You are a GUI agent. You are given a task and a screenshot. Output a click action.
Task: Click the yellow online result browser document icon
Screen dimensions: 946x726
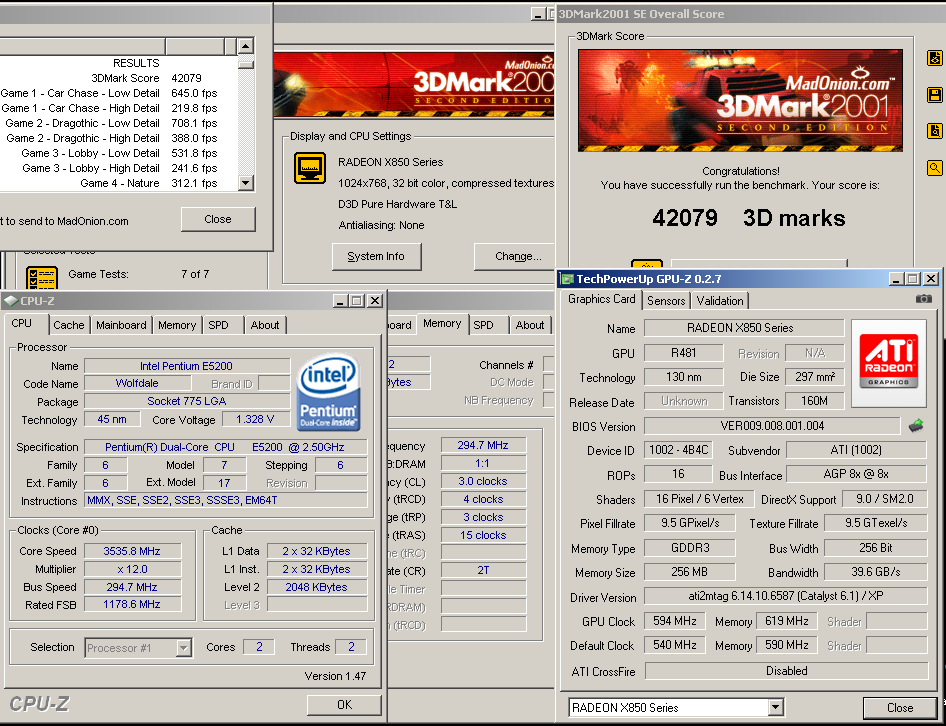935,59
